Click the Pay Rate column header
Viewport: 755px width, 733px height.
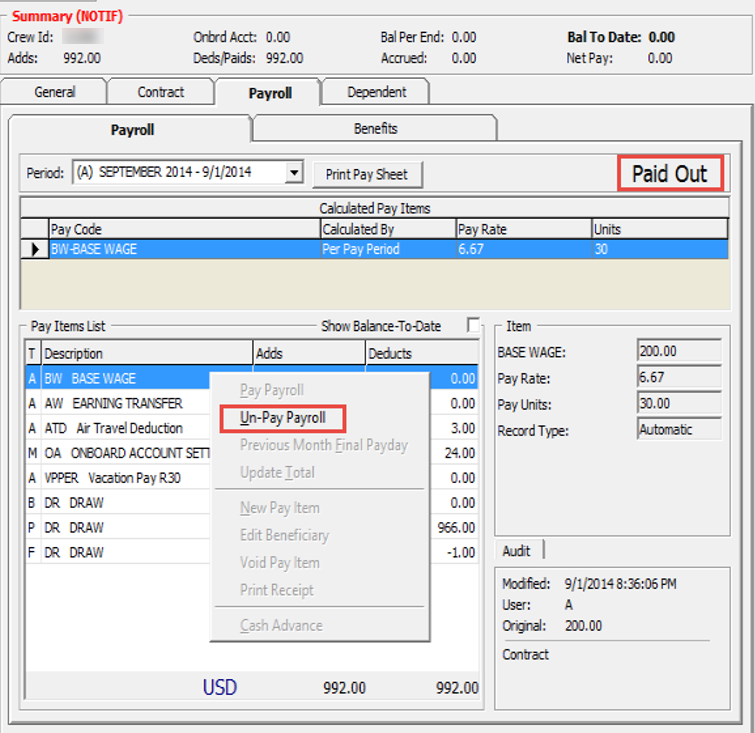click(x=524, y=229)
